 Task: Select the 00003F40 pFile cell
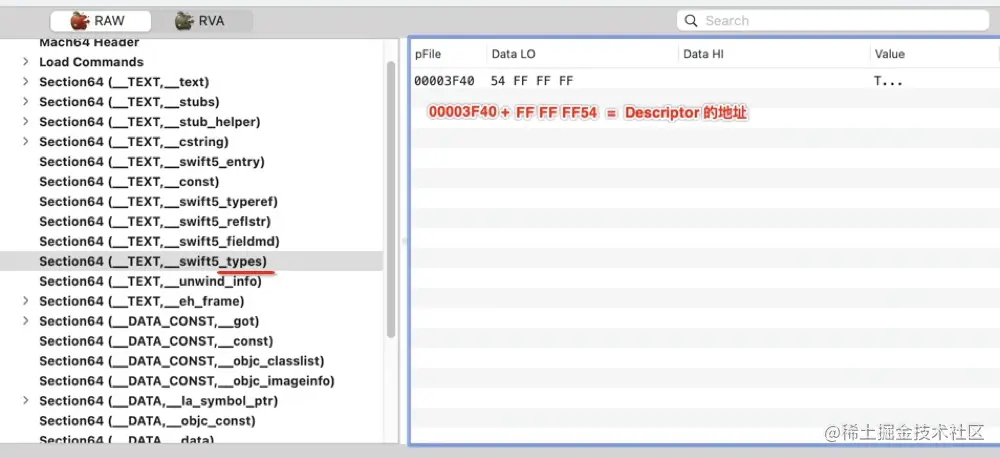444,81
